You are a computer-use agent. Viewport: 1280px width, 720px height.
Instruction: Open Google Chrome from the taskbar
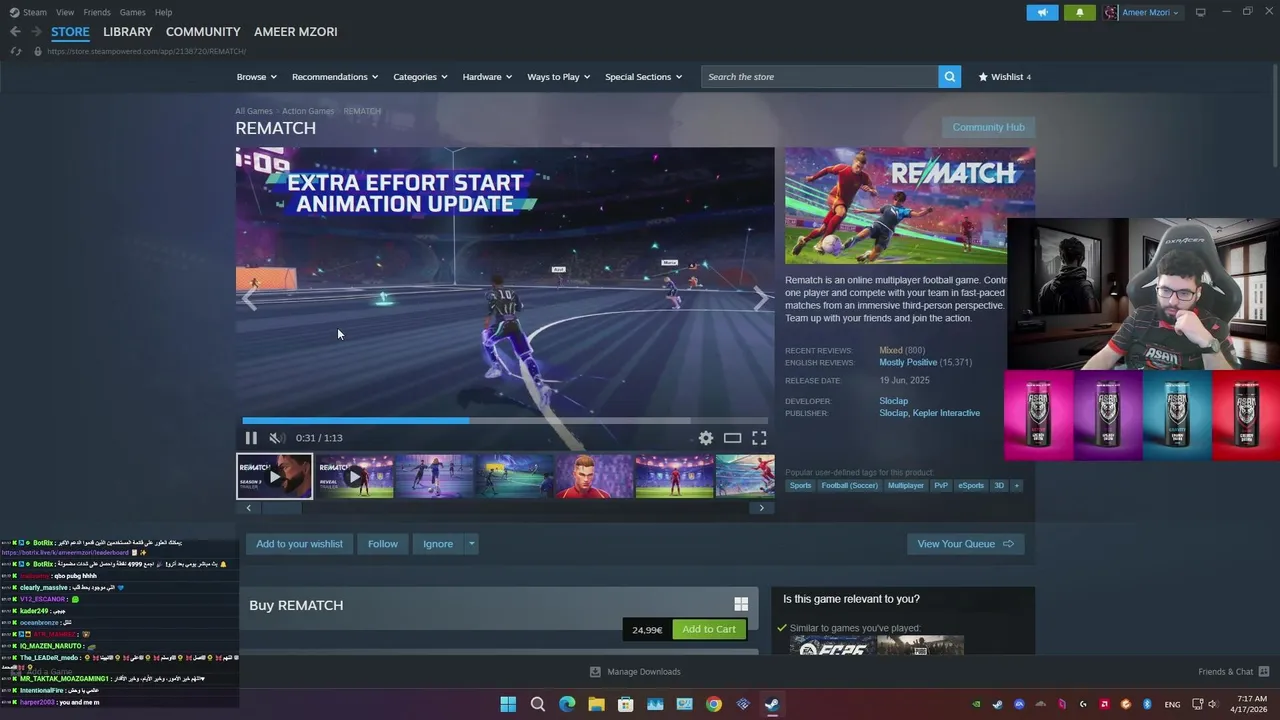tap(713, 704)
